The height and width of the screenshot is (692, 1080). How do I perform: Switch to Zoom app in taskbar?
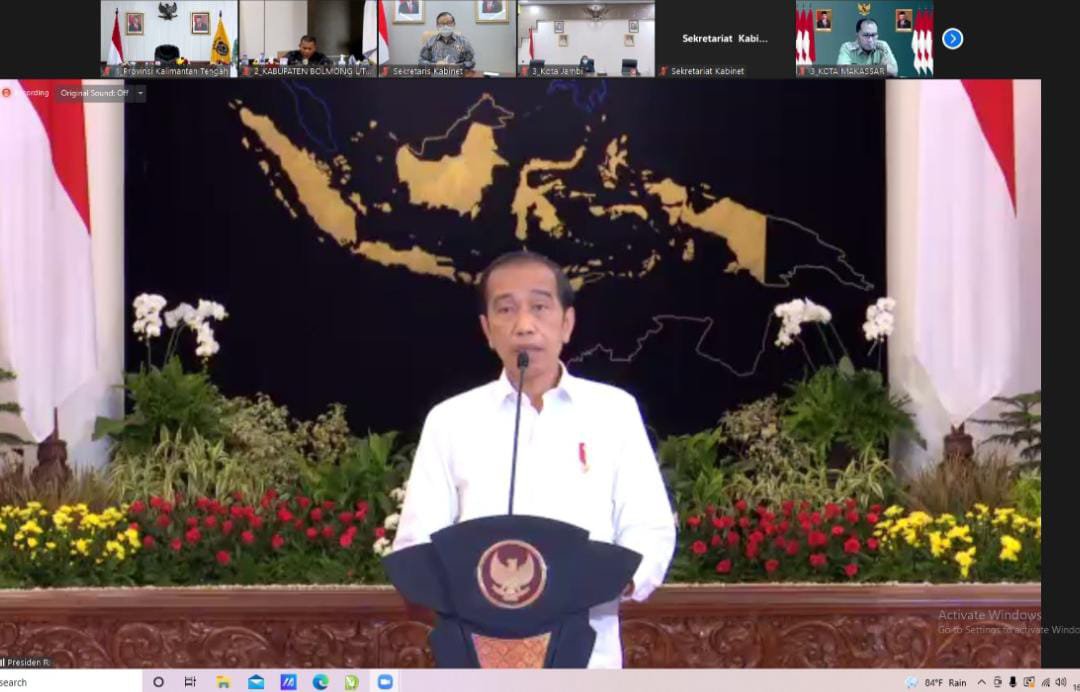click(x=385, y=682)
